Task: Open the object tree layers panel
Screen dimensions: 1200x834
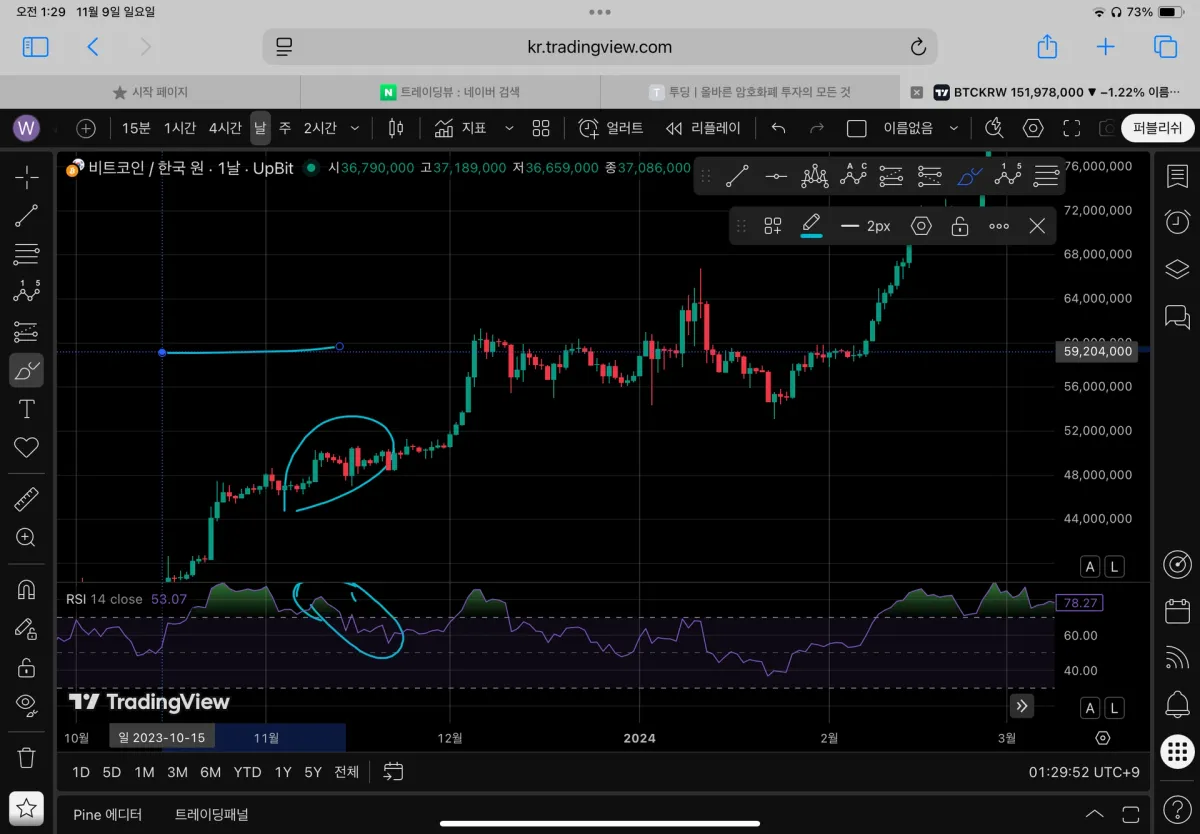Action: pos(1177,269)
